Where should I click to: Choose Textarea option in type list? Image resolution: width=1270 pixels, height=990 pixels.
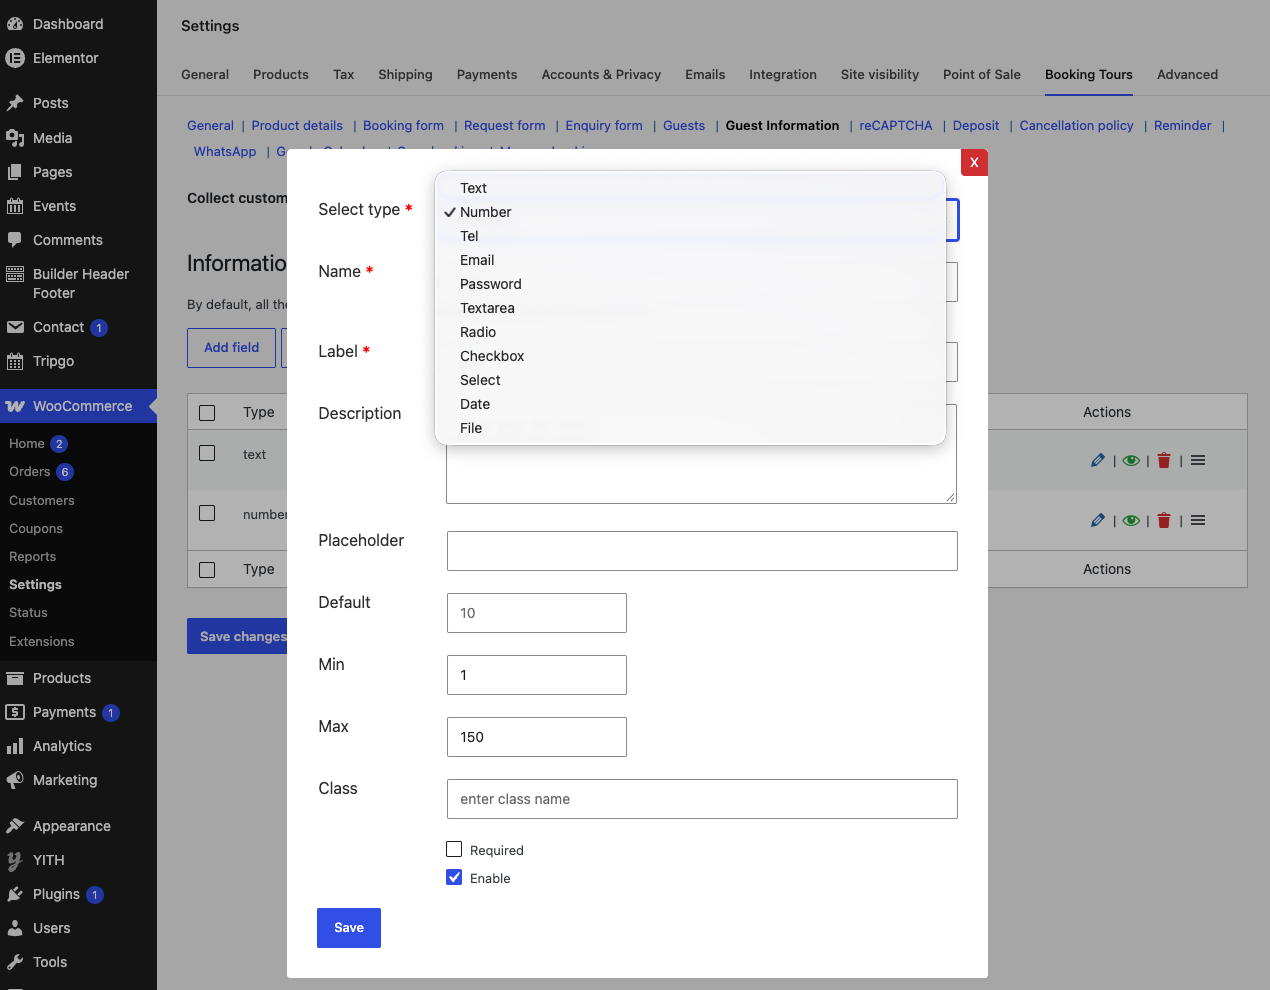(x=690, y=308)
